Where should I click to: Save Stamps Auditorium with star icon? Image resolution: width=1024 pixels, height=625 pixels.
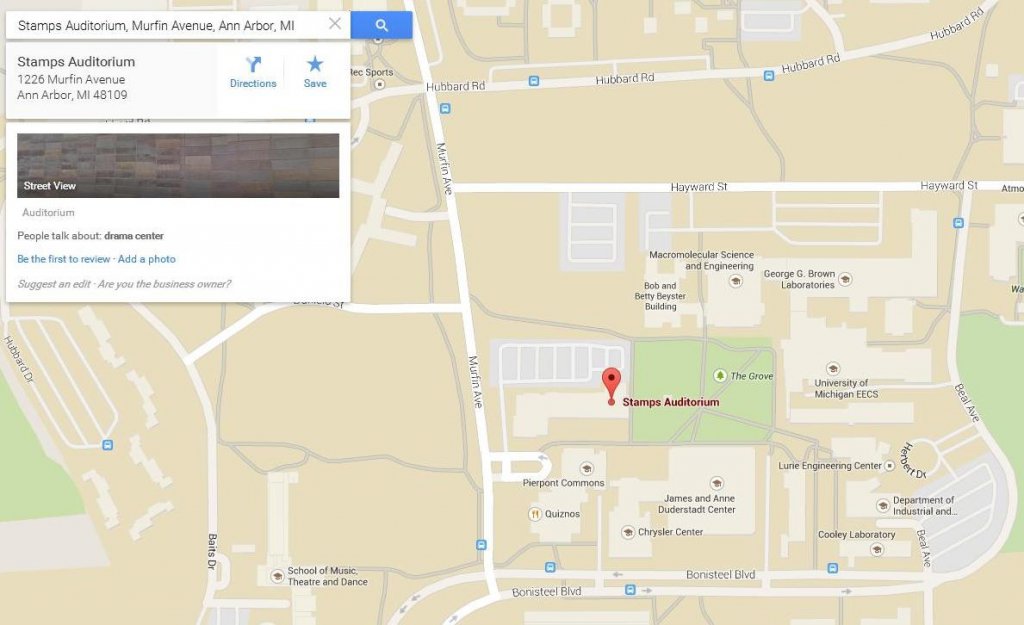[x=315, y=72]
